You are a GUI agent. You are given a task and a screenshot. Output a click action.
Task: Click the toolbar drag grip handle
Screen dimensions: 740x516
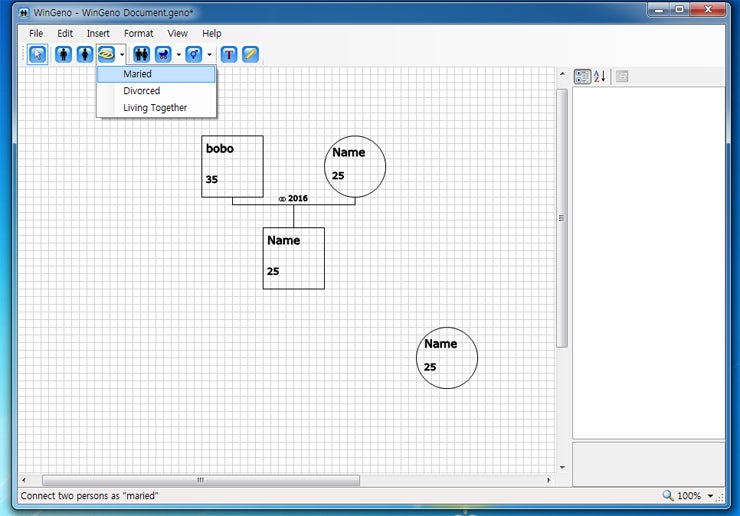coord(23,54)
